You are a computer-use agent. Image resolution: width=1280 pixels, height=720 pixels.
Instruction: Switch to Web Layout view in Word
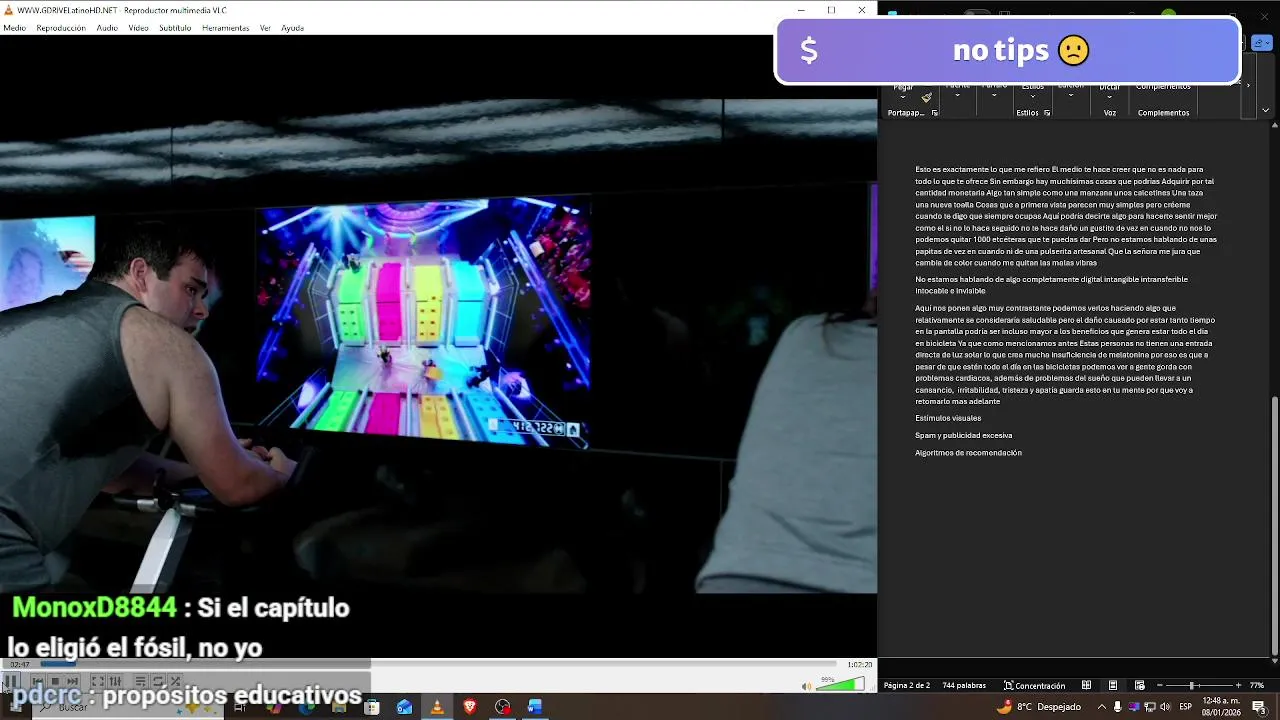pyautogui.click(x=1139, y=685)
